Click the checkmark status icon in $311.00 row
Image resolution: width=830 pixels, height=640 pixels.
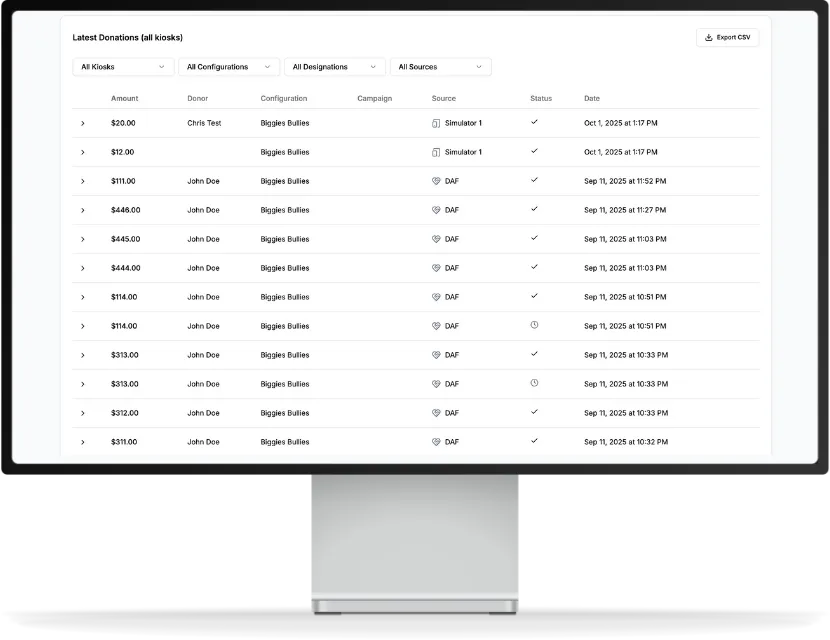click(534, 441)
